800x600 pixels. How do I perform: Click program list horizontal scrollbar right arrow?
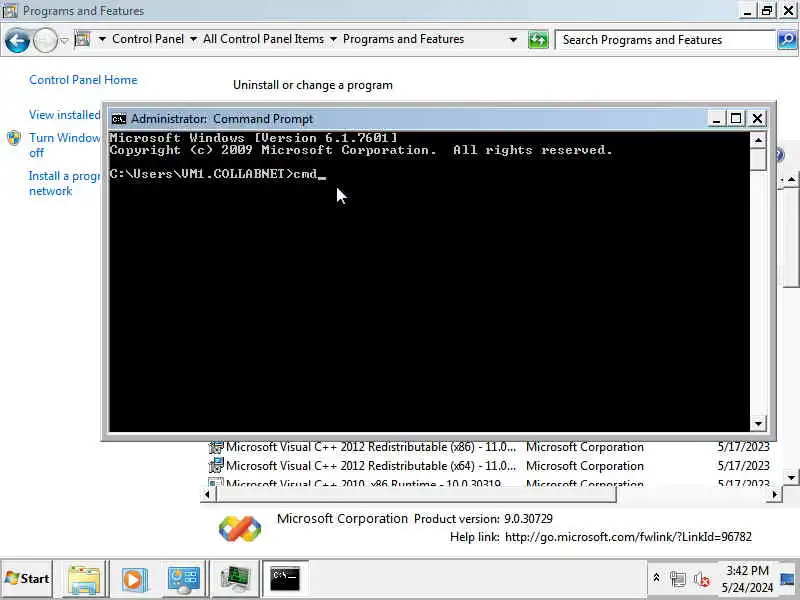774,494
